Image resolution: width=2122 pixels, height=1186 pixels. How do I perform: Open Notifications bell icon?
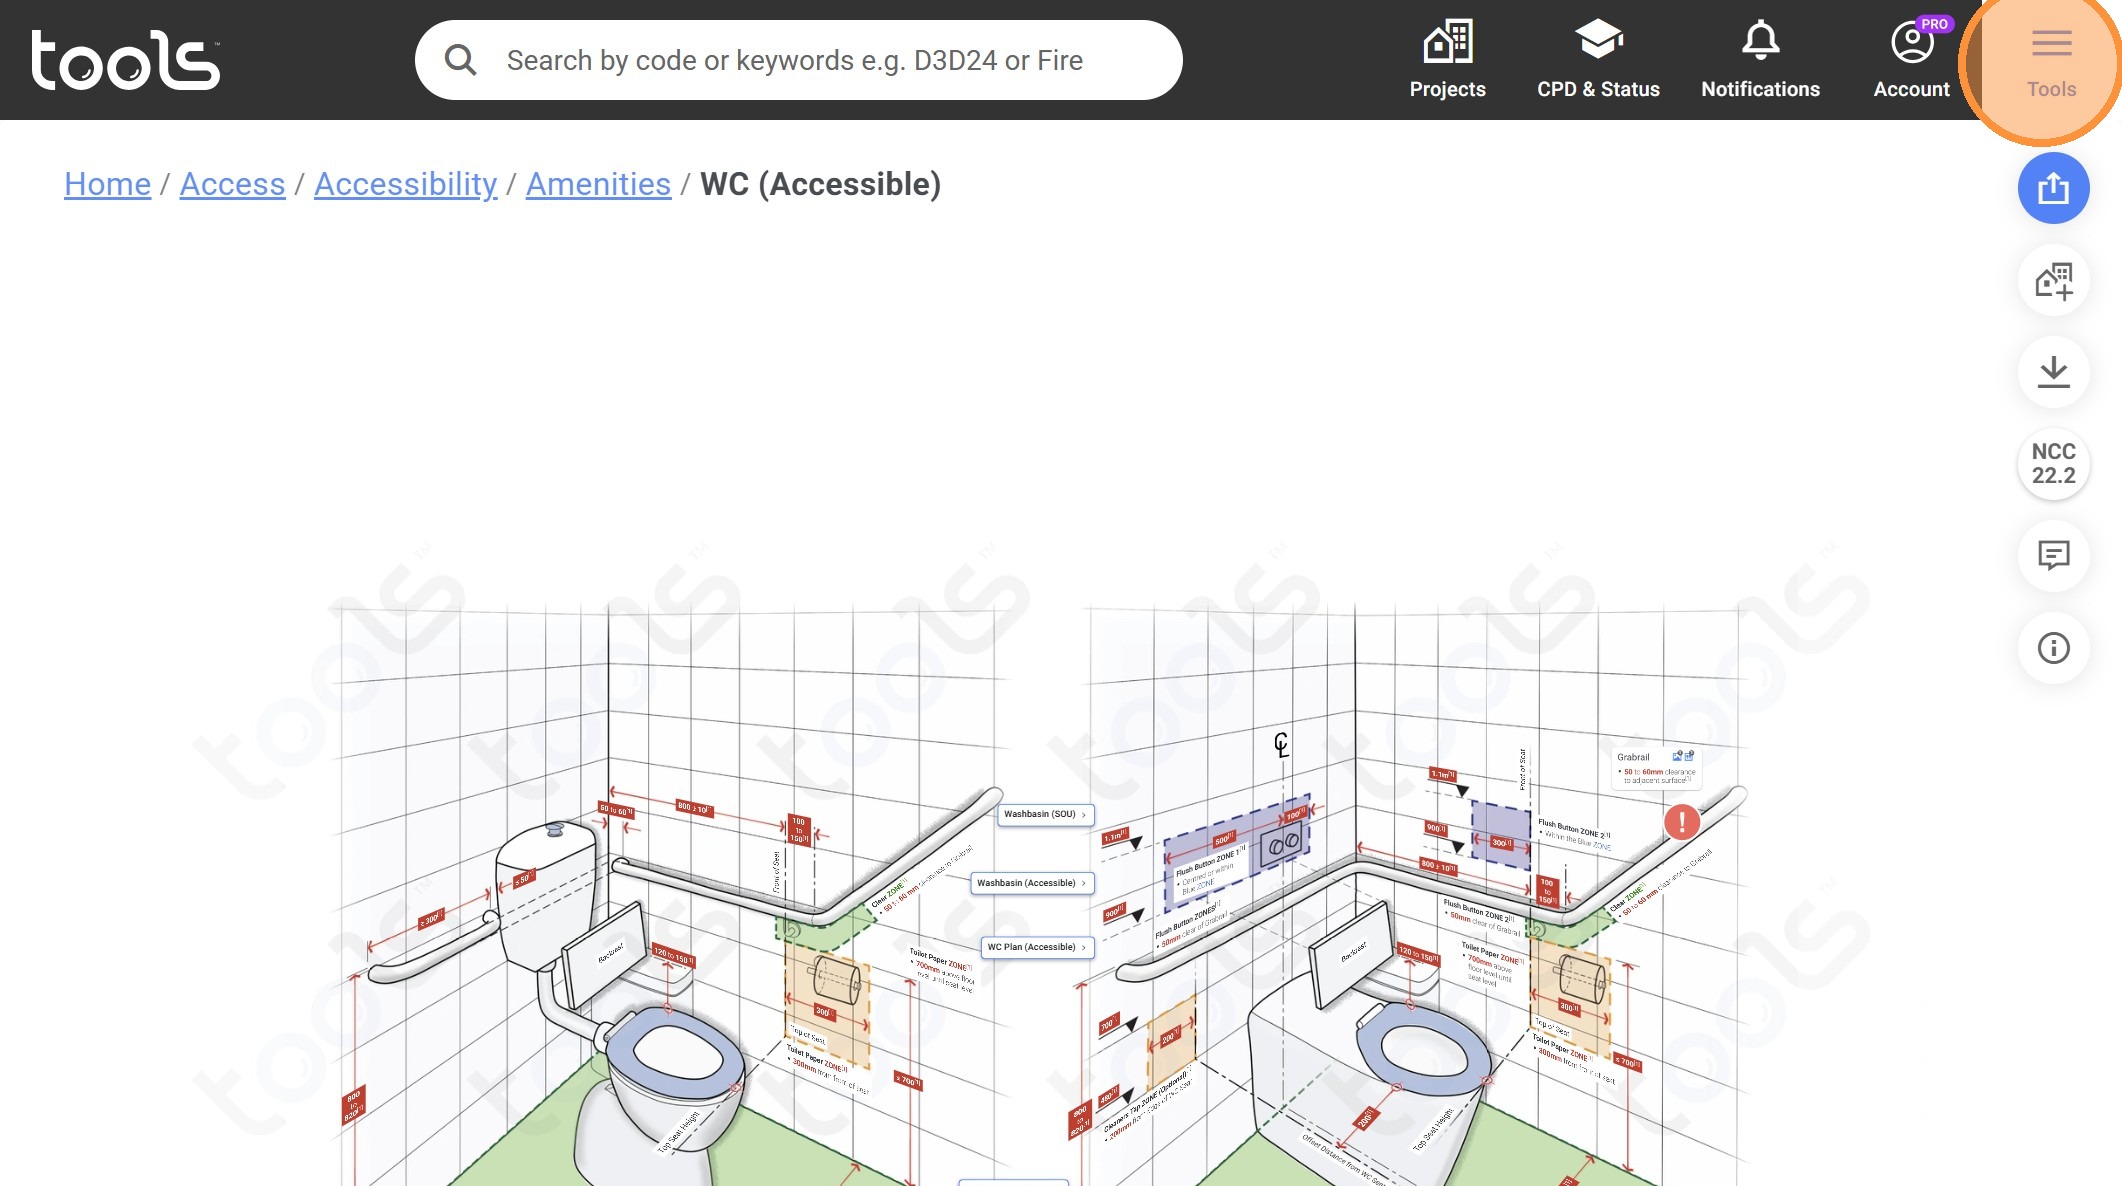(1760, 60)
